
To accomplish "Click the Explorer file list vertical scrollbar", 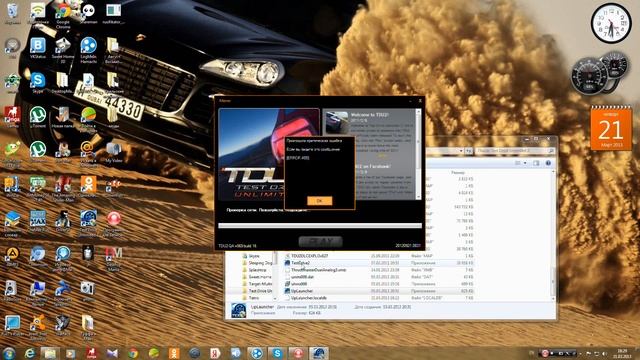I will click(x=553, y=235).
